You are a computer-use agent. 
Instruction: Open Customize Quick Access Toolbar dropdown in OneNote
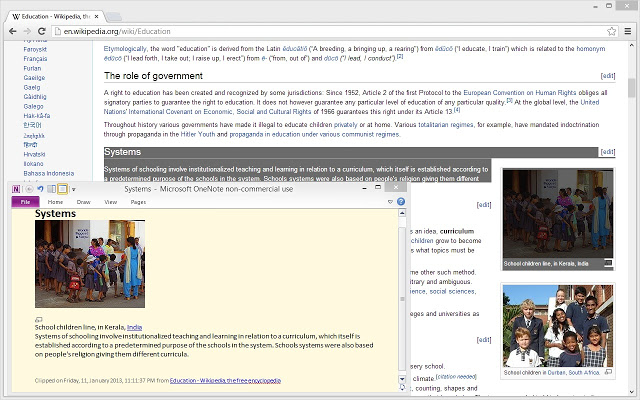tap(74, 189)
